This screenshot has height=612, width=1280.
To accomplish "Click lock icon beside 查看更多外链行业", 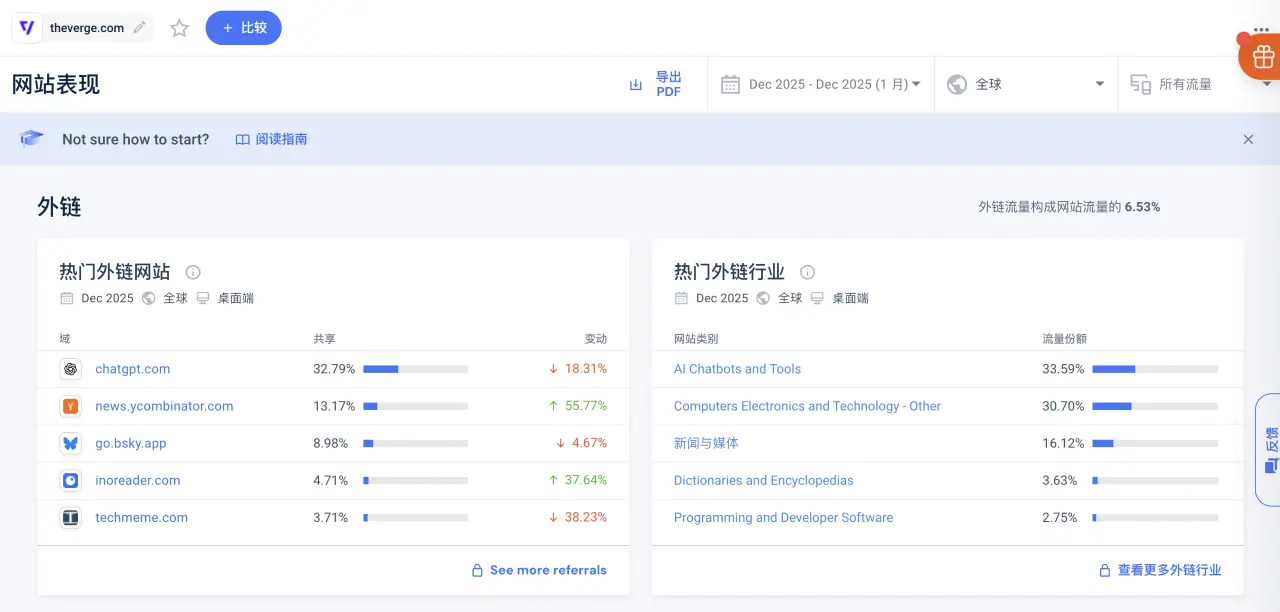I will point(1105,570).
